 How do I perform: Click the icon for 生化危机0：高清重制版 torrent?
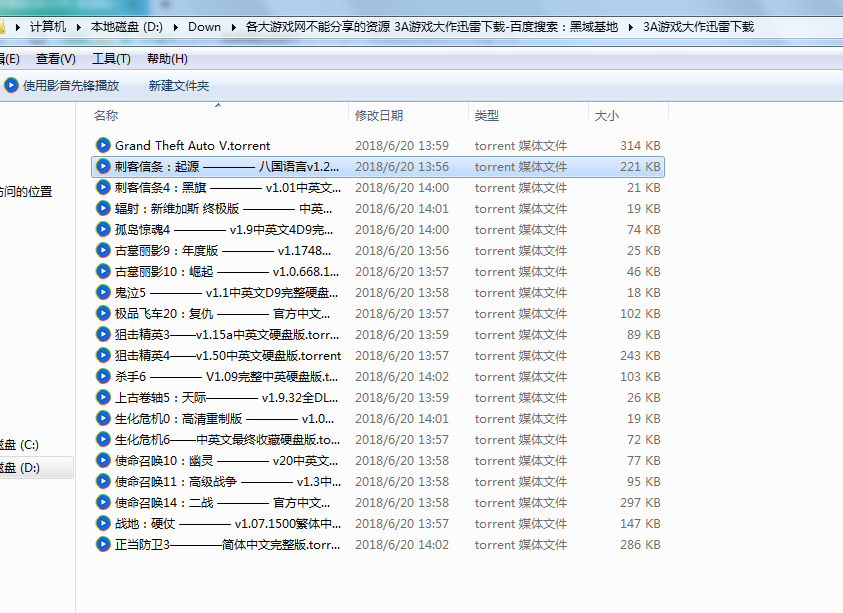point(103,418)
